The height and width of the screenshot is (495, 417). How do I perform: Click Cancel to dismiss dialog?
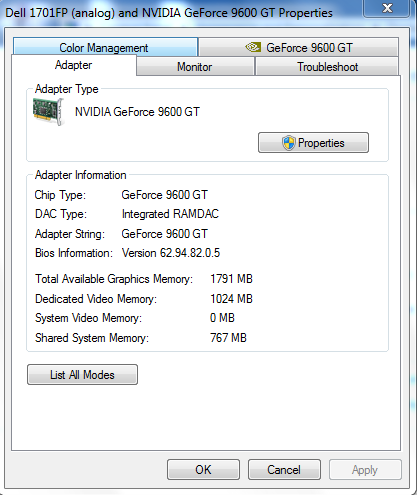click(284, 470)
